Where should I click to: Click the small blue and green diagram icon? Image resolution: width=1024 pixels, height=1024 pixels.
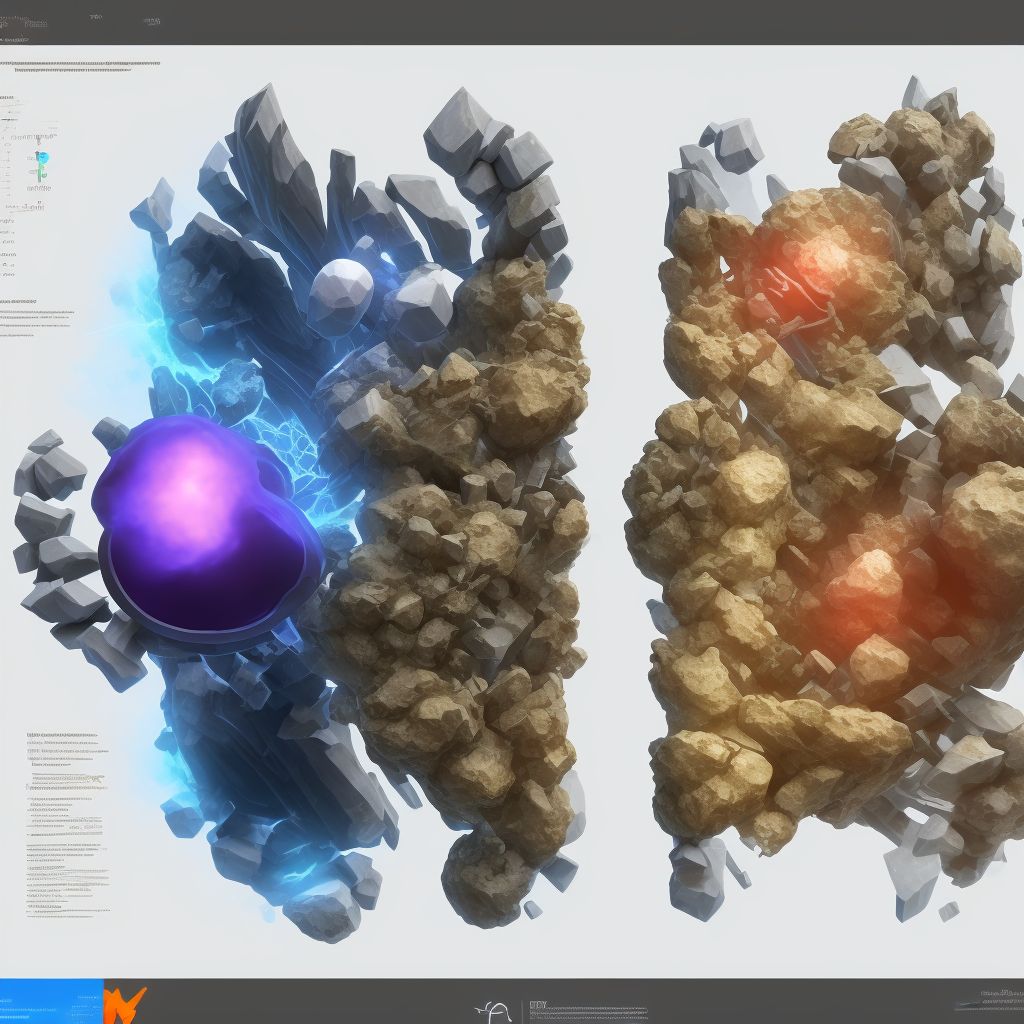[42, 166]
